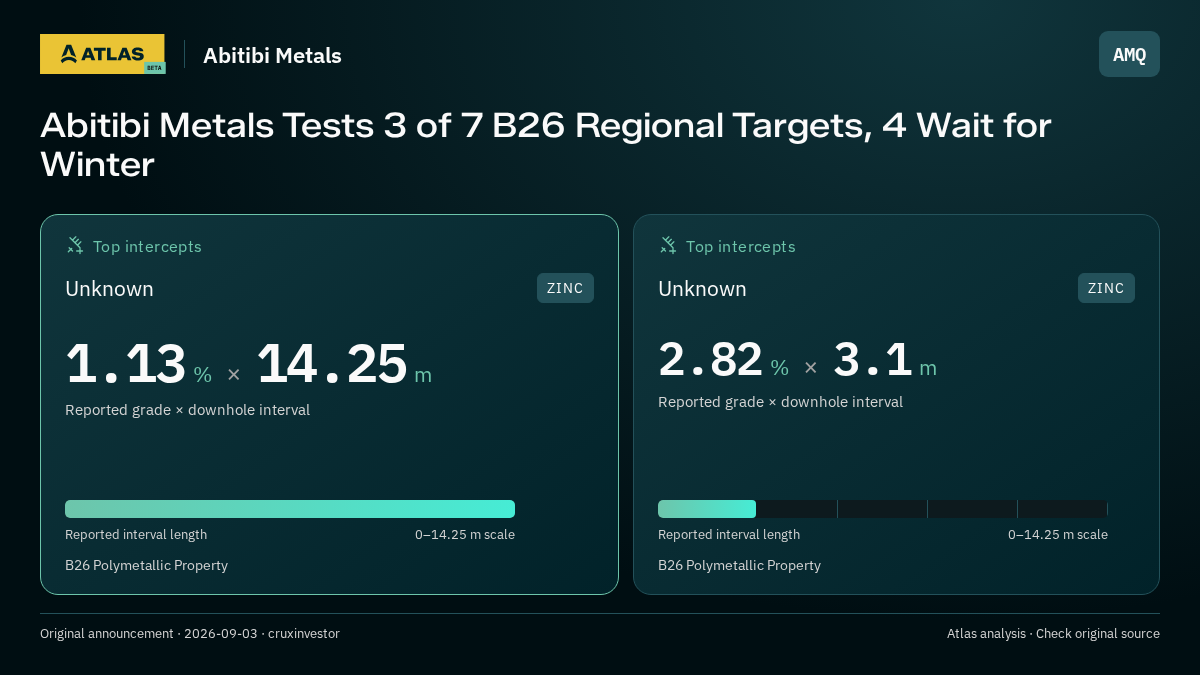The image size is (1200, 675).
Task: Click 'Reported grade × downhole interval' under 1.13%
Action: pyautogui.click(x=187, y=410)
